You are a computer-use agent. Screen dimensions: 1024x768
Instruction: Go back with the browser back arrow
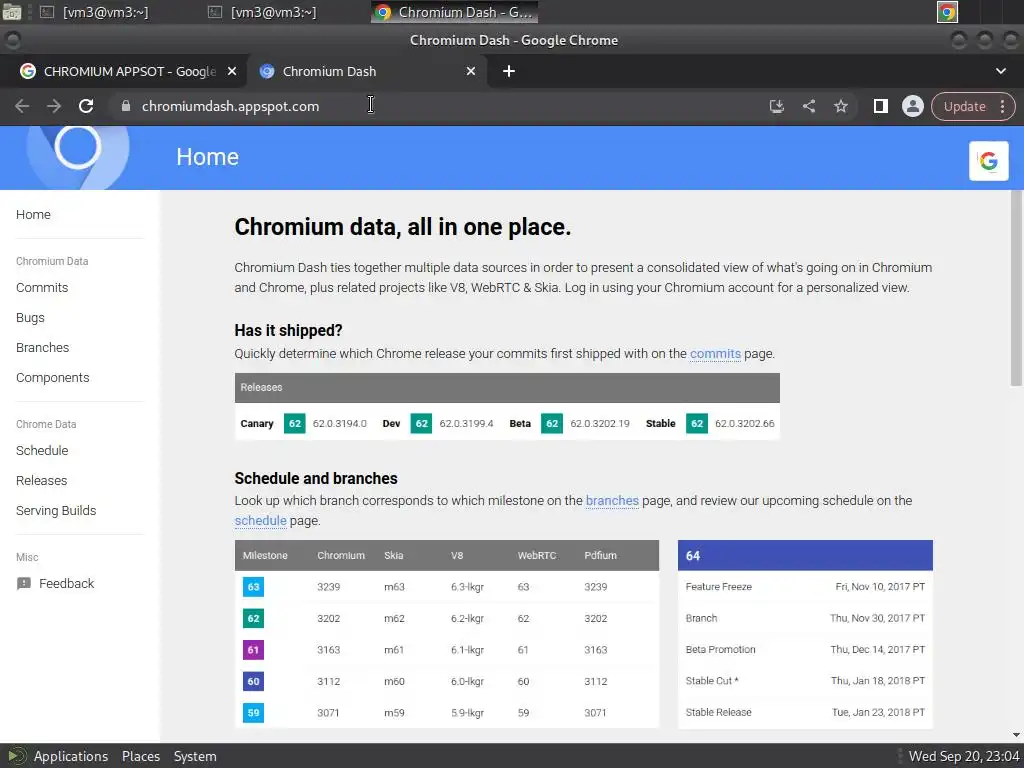pyautogui.click(x=22, y=106)
